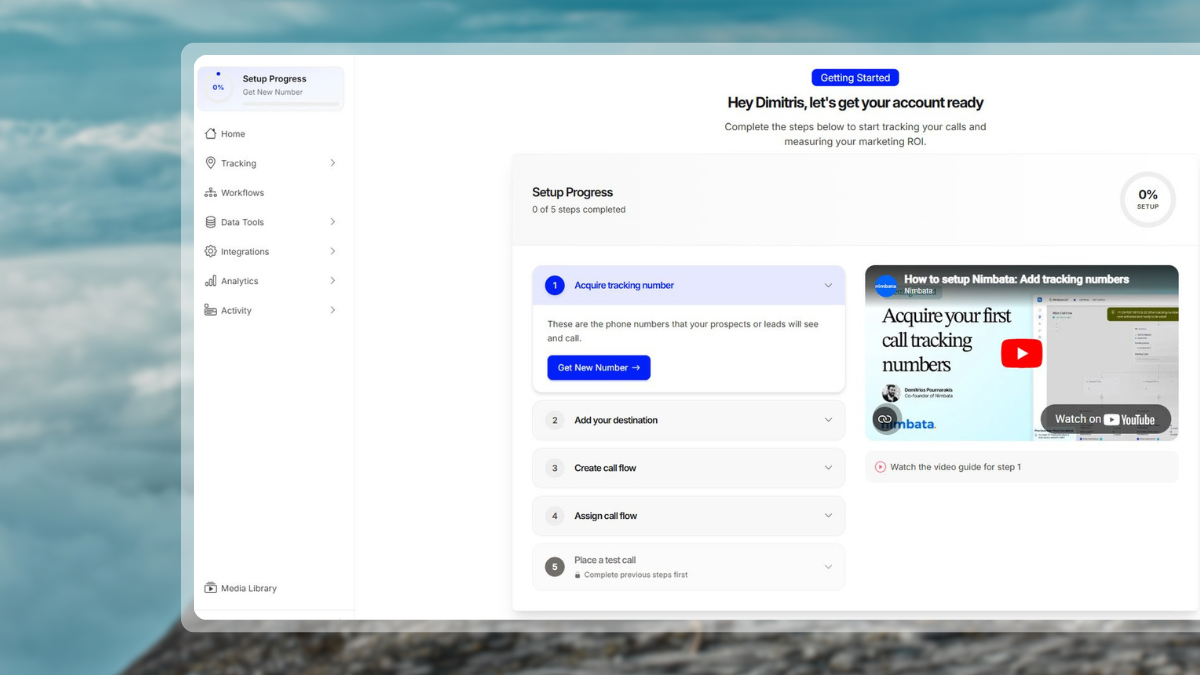This screenshot has height=675, width=1200.
Task: Click the Media Library icon
Action: point(210,588)
